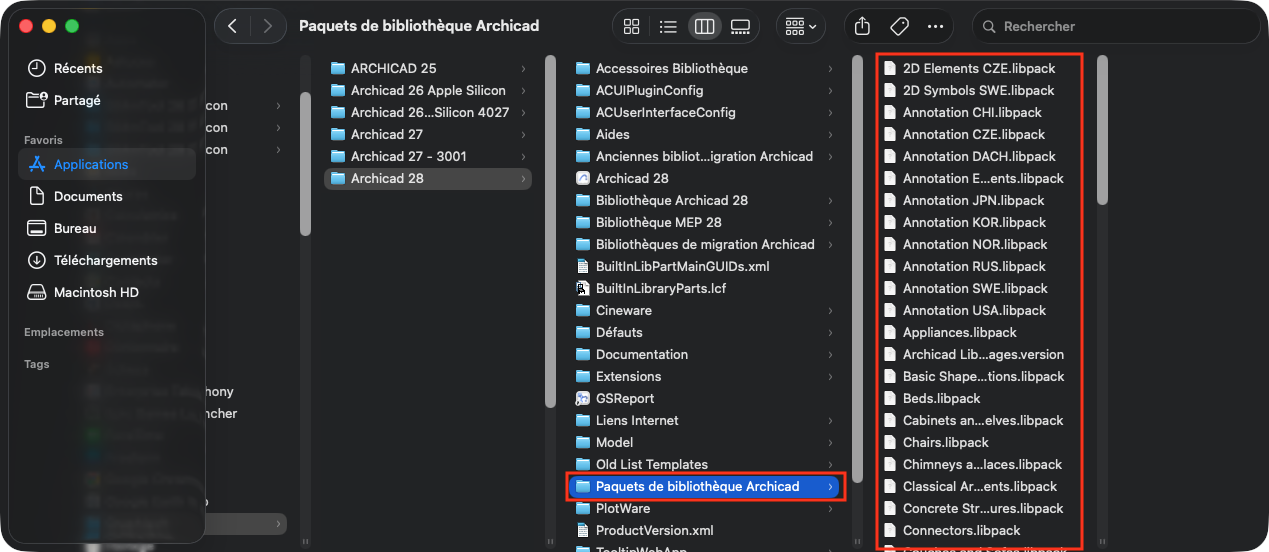Select Bibliothèque MEP 28 folder
The height and width of the screenshot is (552, 1269).
pyautogui.click(x=706, y=222)
